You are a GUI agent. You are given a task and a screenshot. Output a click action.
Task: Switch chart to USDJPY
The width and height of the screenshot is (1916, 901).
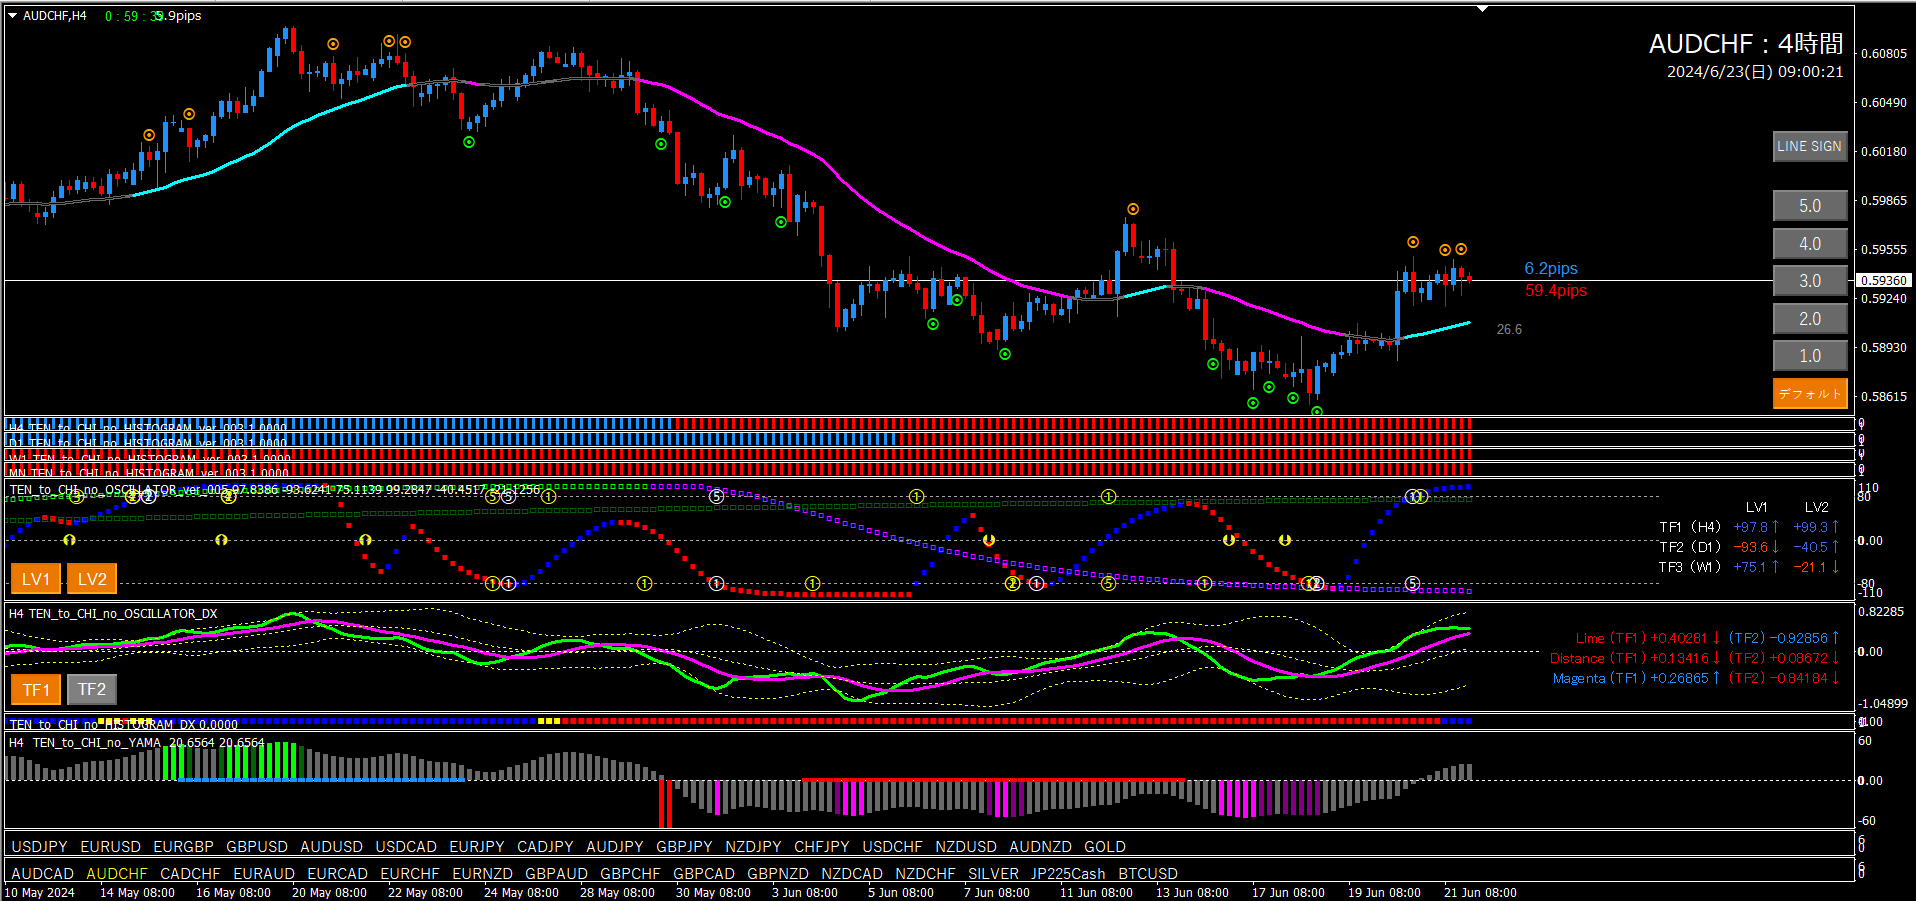pos(39,847)
